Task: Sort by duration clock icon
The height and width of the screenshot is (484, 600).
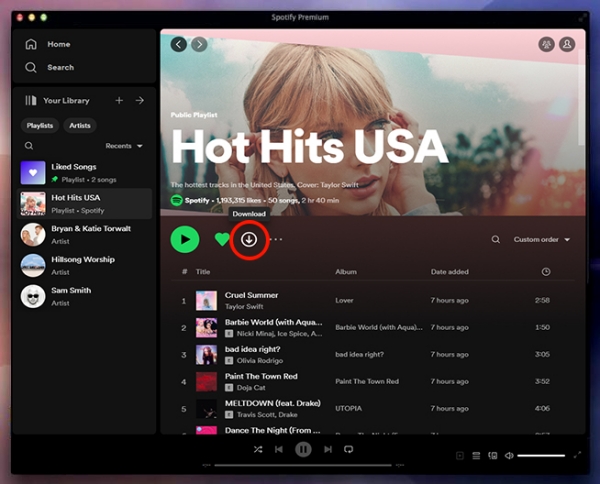Action: coord(546,272)
